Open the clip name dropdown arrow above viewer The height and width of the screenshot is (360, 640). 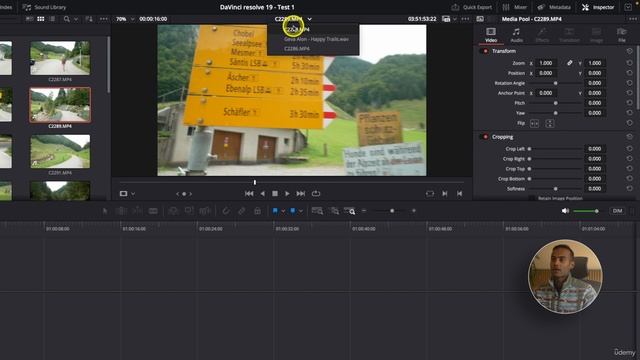point(310,19)
